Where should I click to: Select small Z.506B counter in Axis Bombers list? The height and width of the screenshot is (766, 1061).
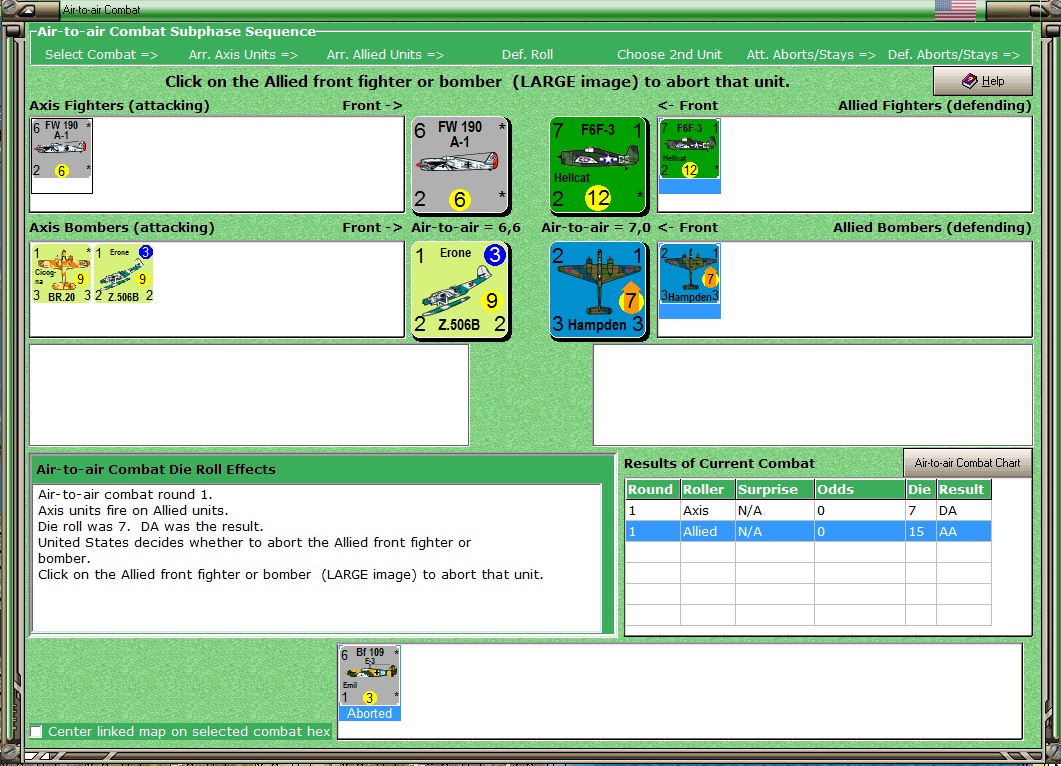coord(123,274)
